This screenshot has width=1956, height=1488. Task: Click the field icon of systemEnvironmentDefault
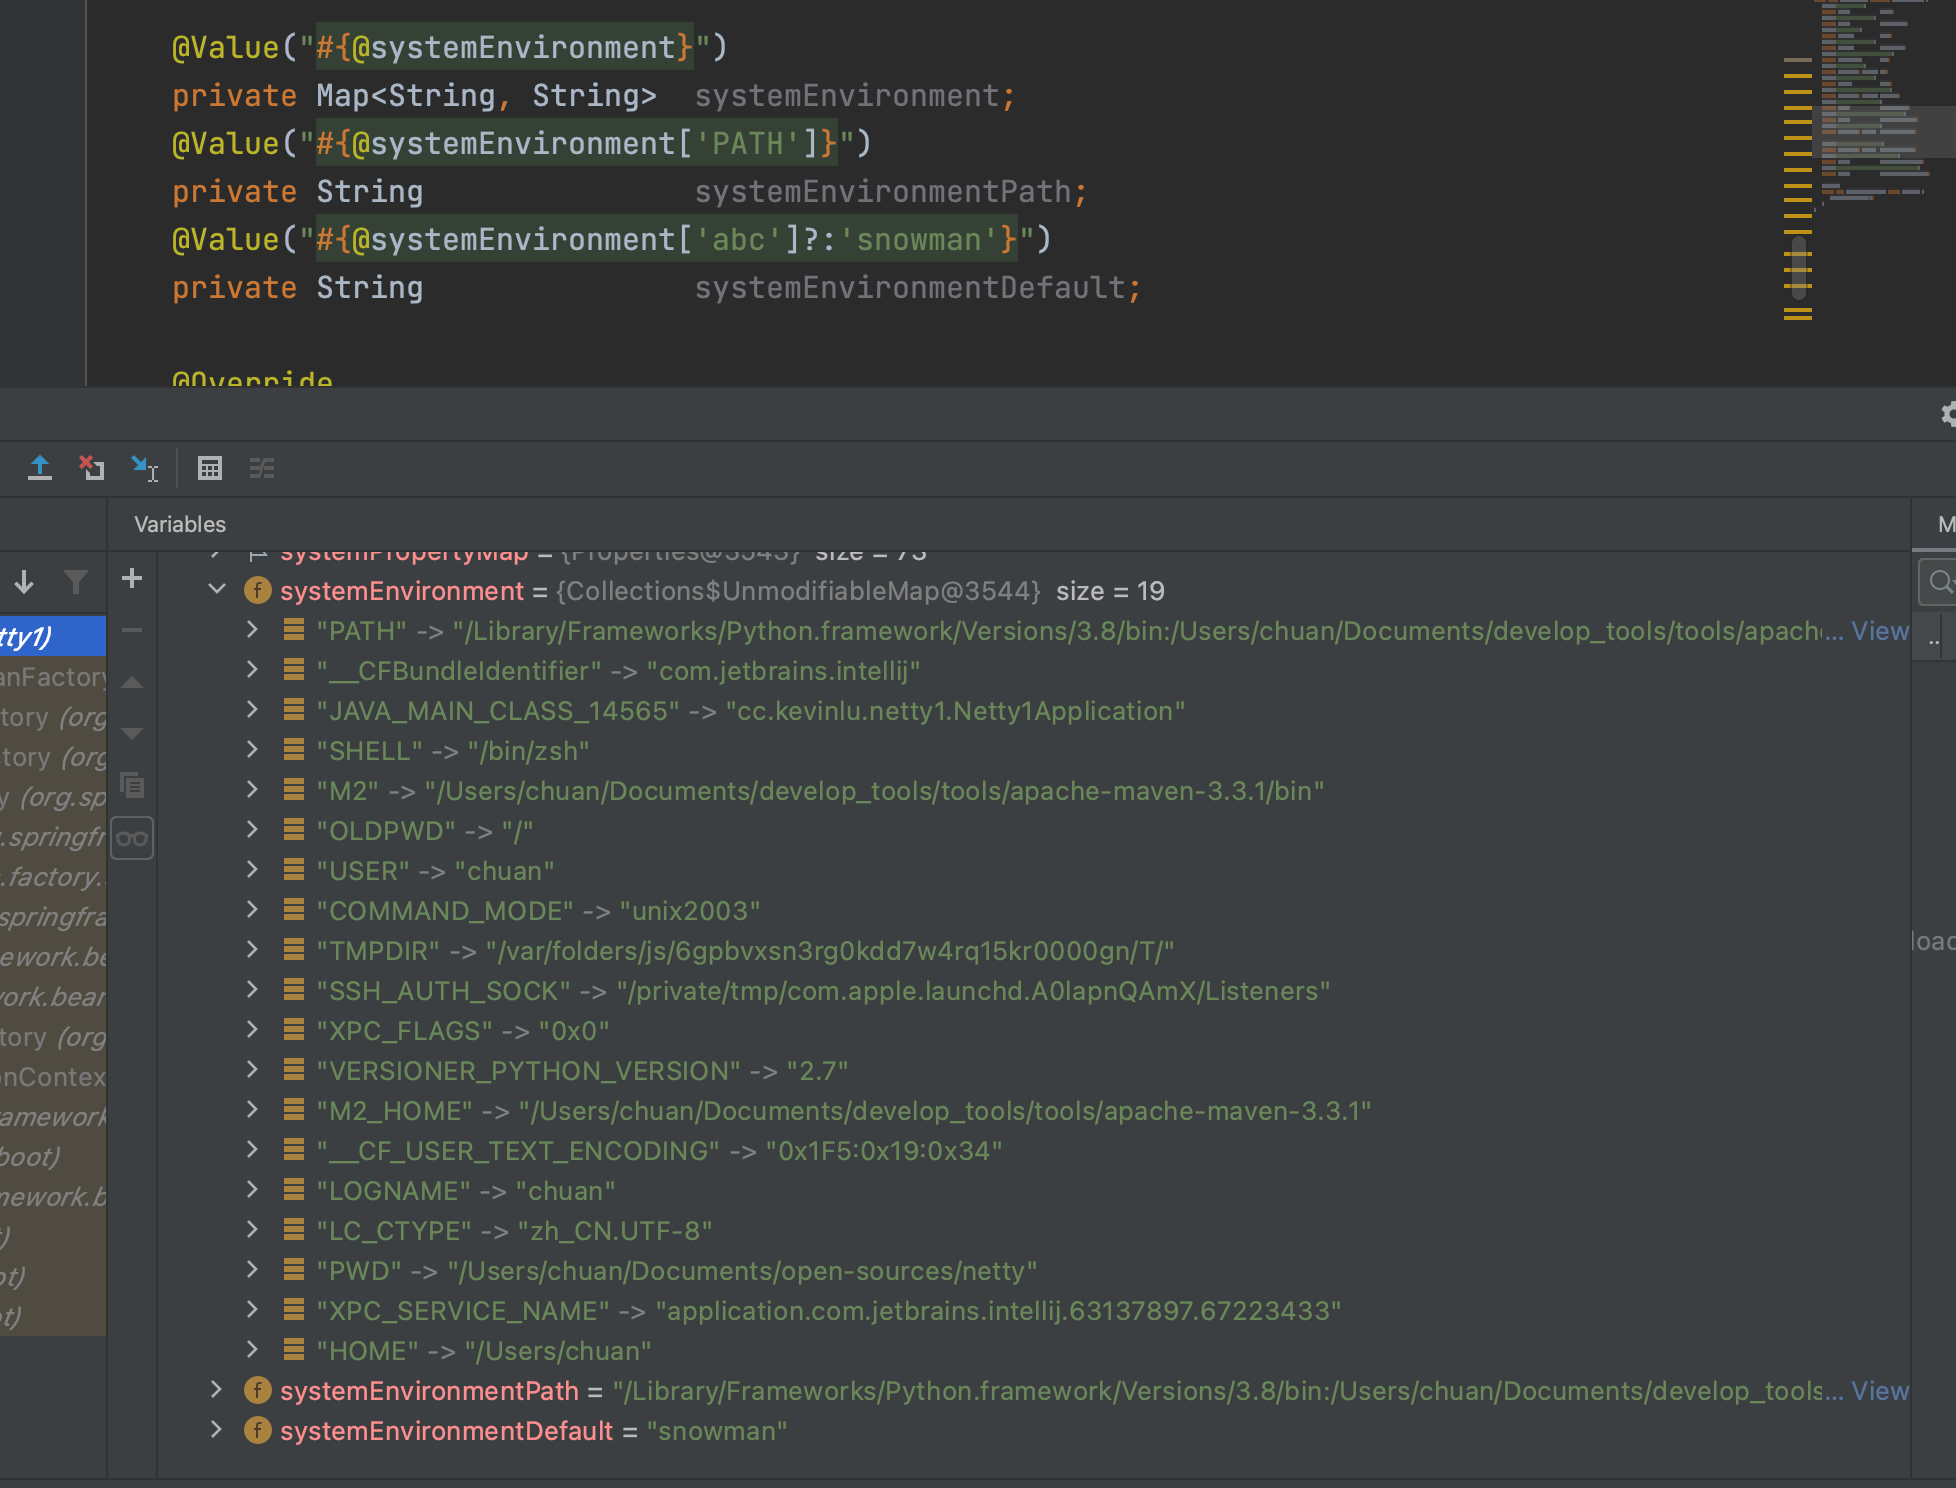(x=258, y=1431)
